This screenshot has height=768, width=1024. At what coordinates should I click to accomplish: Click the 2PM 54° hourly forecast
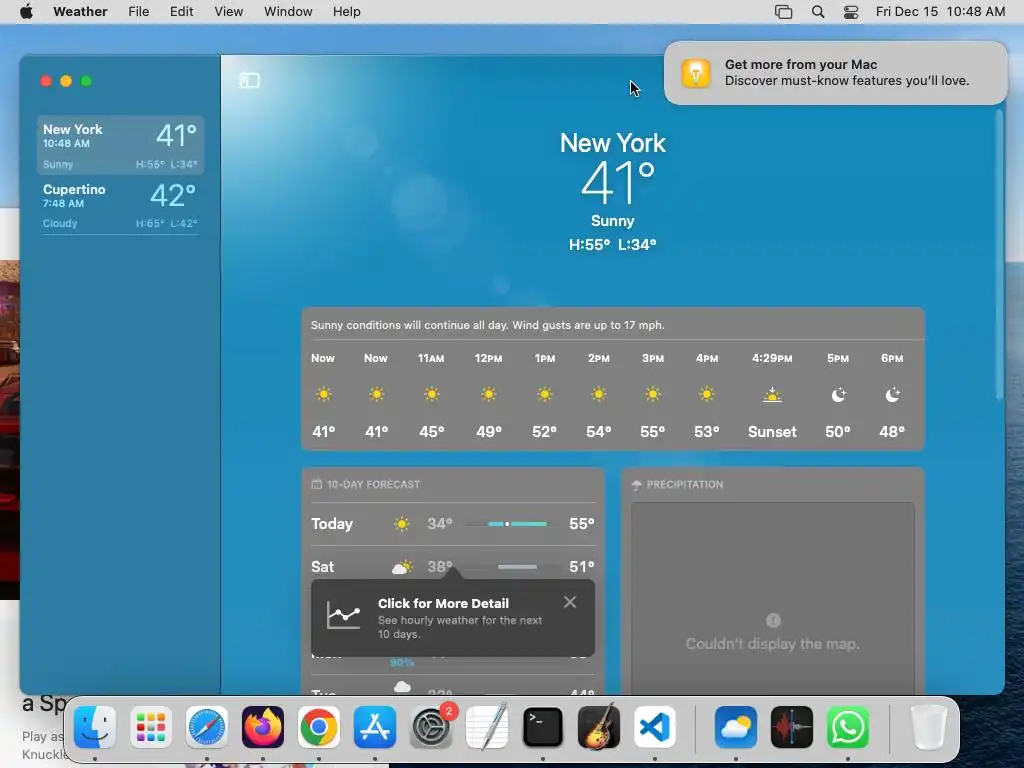(598, 394)
